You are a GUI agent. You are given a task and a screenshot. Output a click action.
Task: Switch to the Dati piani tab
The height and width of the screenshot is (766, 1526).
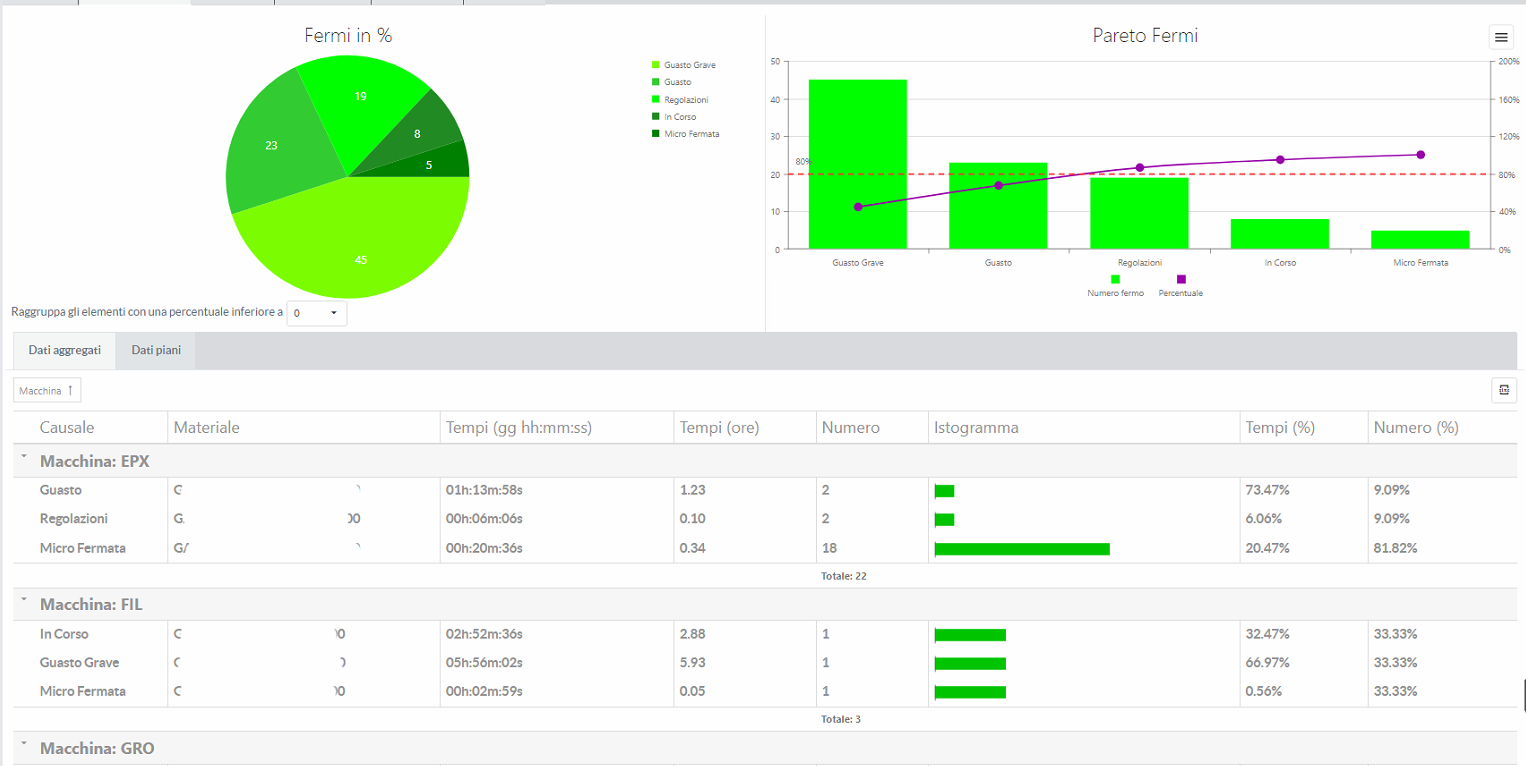click(156, 351)
